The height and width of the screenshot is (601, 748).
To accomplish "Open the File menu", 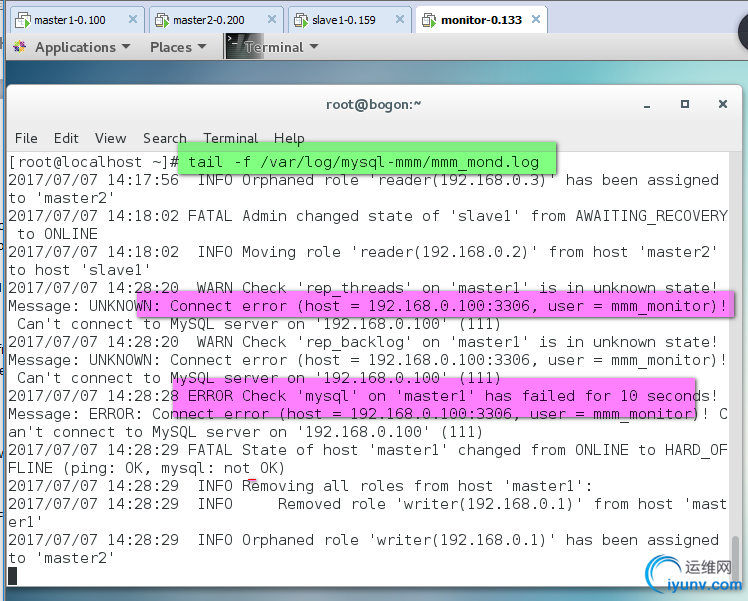I will point(26,138).
